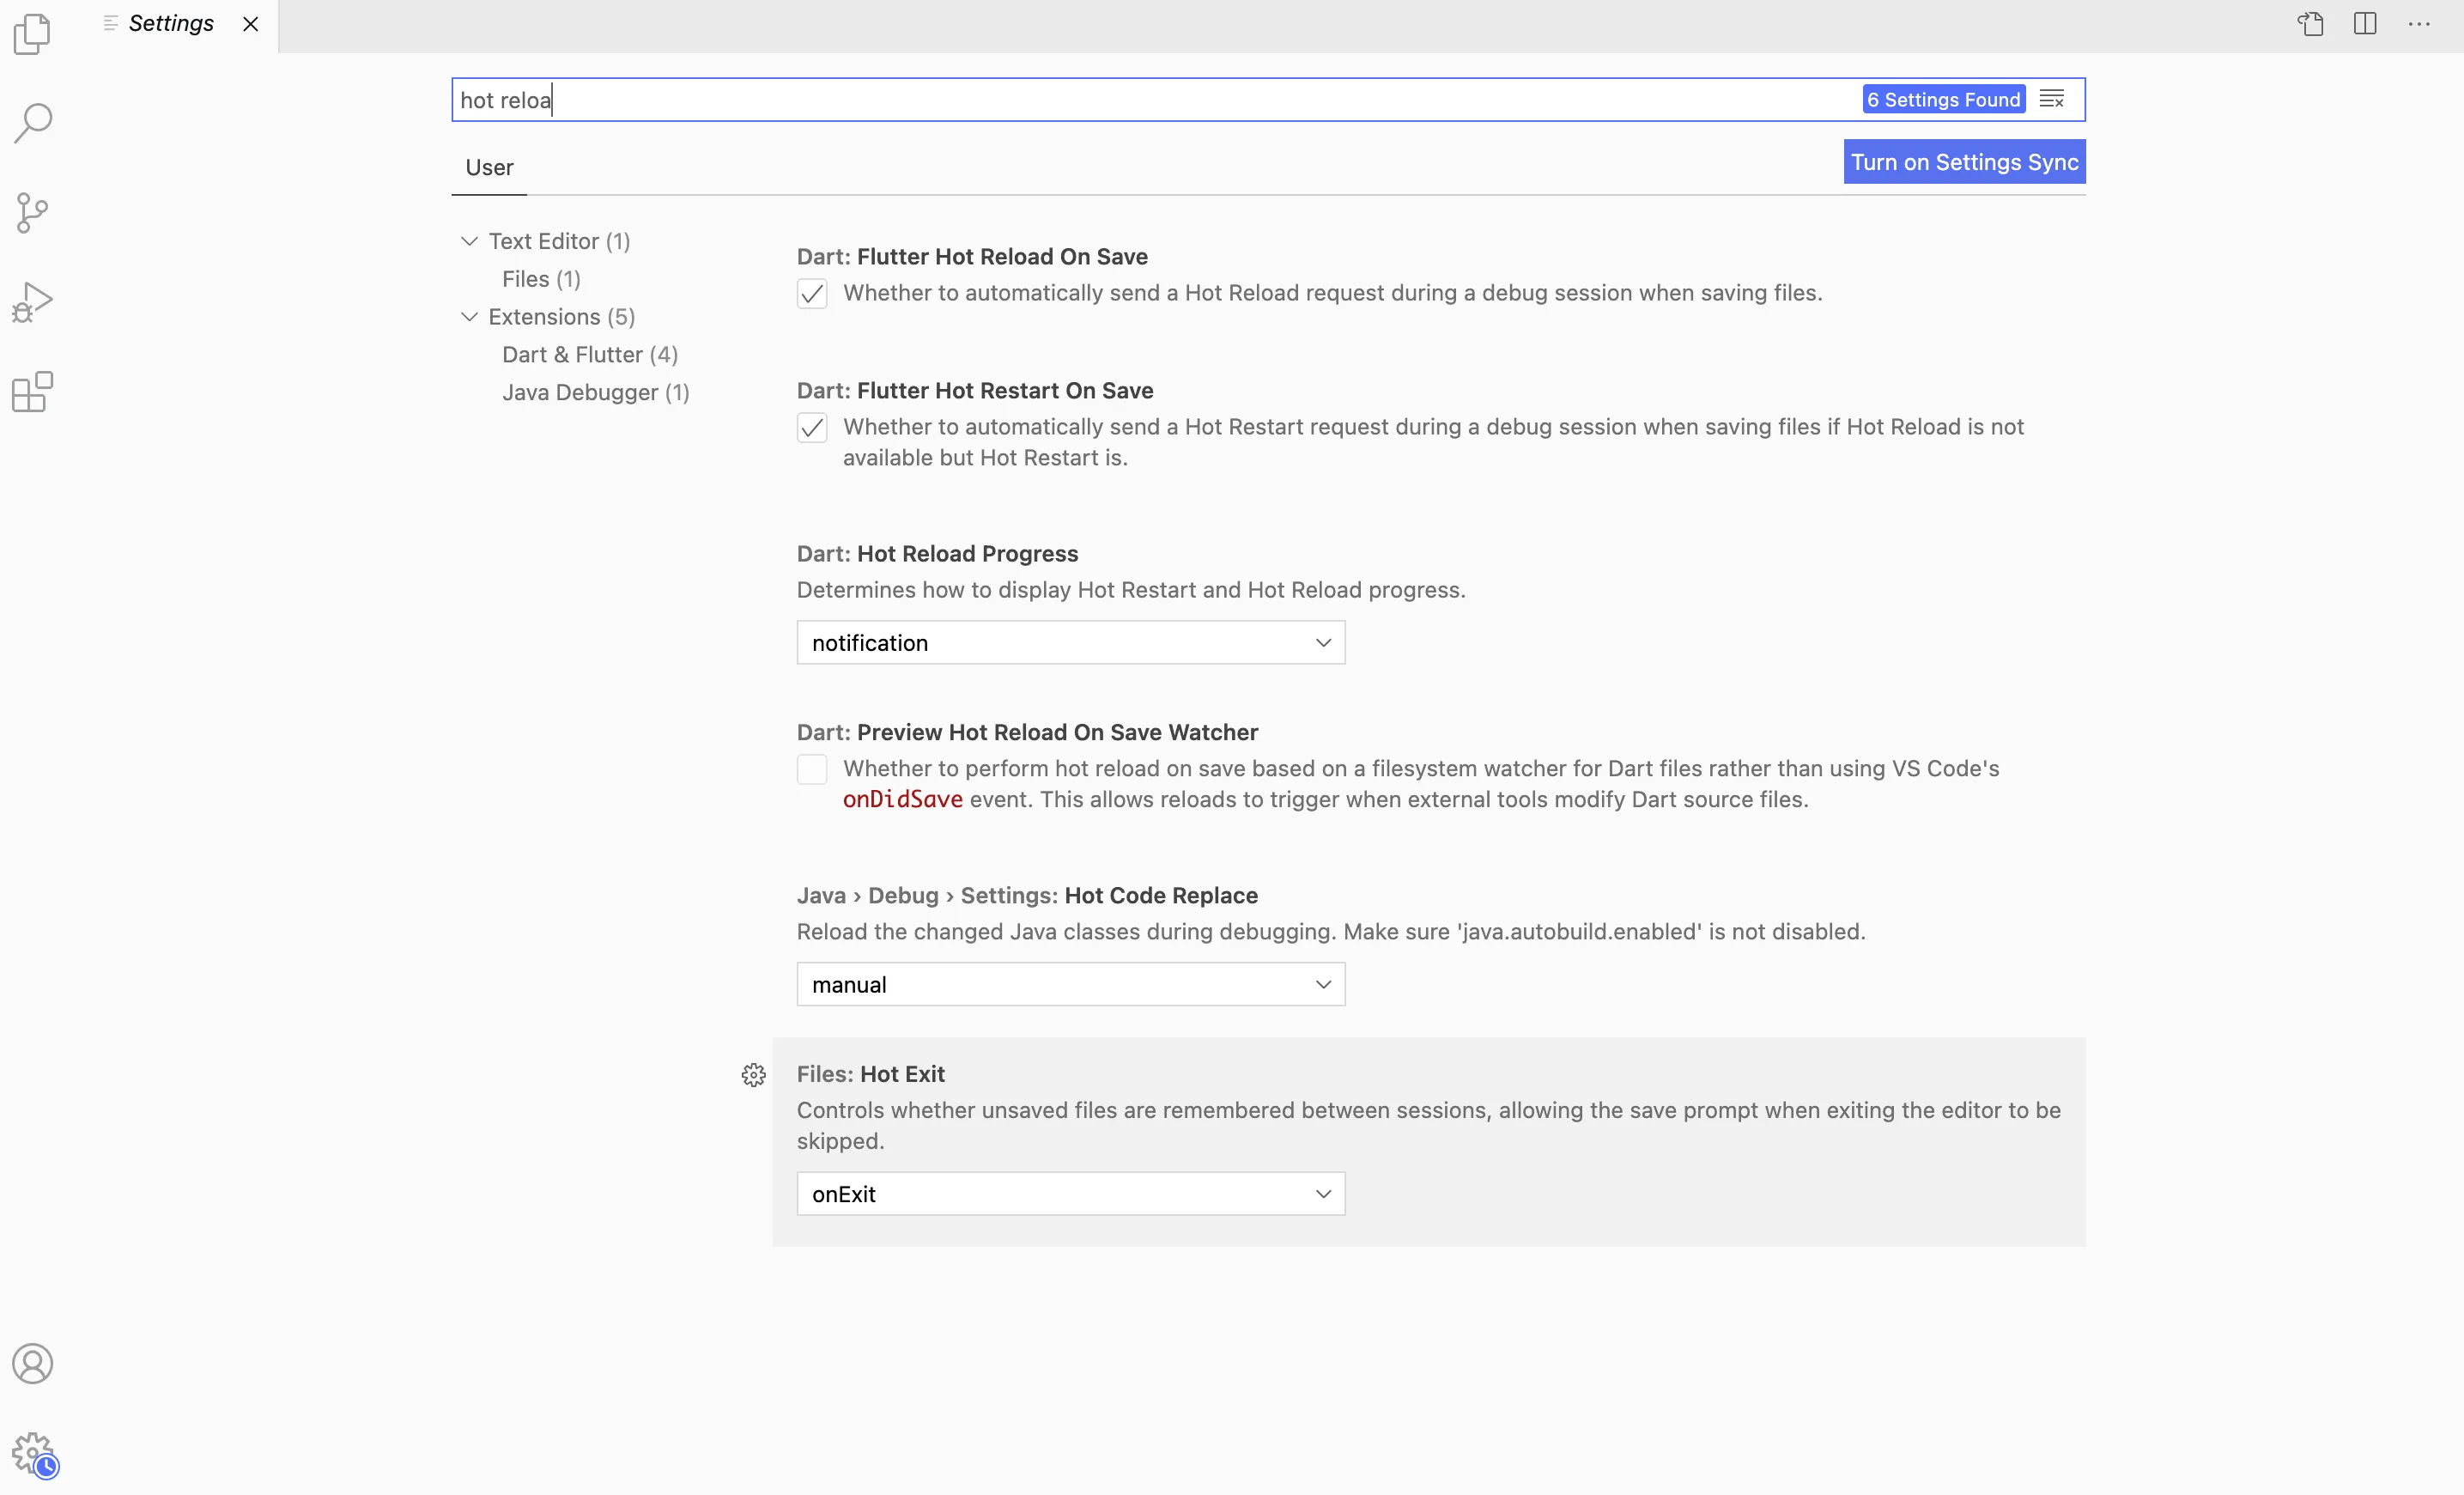Uncheck Flutter Hot Restart On Save
Viewport: 2464px width, 1495px height.
(x=812, y=428)
